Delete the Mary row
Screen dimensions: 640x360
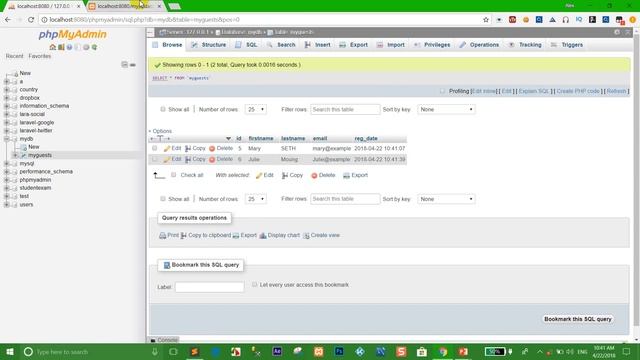pyautogui.click(x=221, y=149)
